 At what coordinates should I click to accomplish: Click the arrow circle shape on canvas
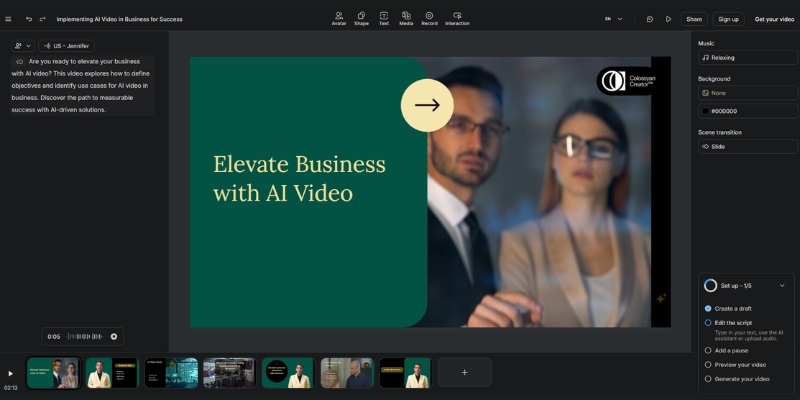[x=427, y=105]
